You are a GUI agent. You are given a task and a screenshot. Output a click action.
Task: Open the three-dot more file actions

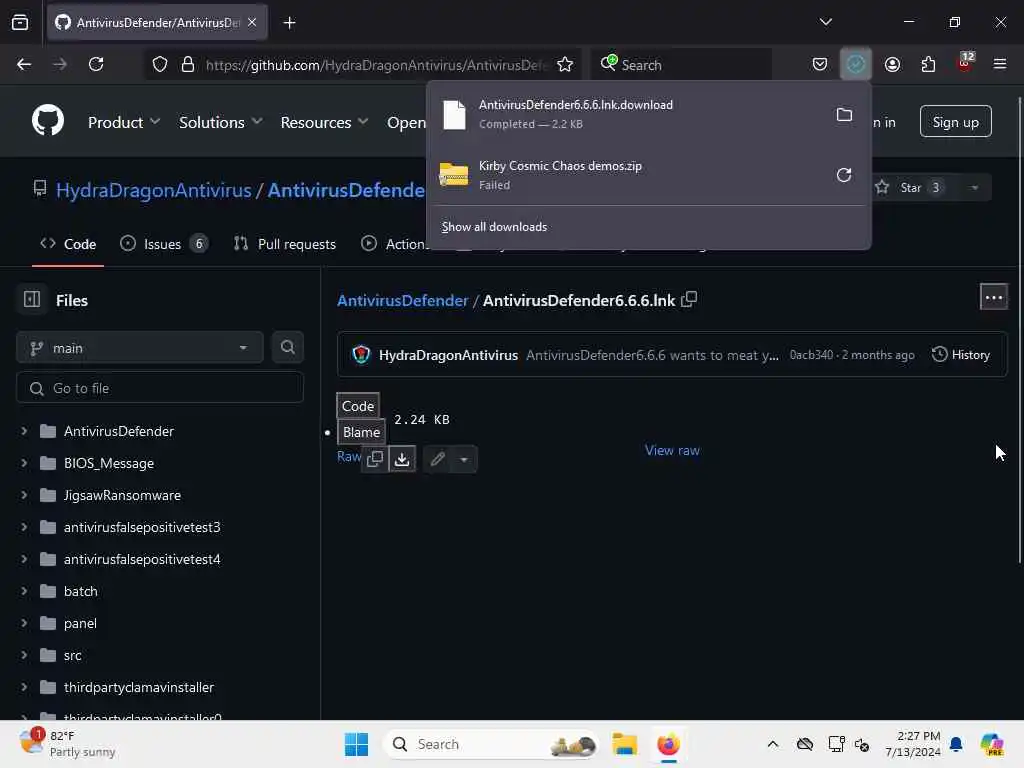[x=993, y=298]
